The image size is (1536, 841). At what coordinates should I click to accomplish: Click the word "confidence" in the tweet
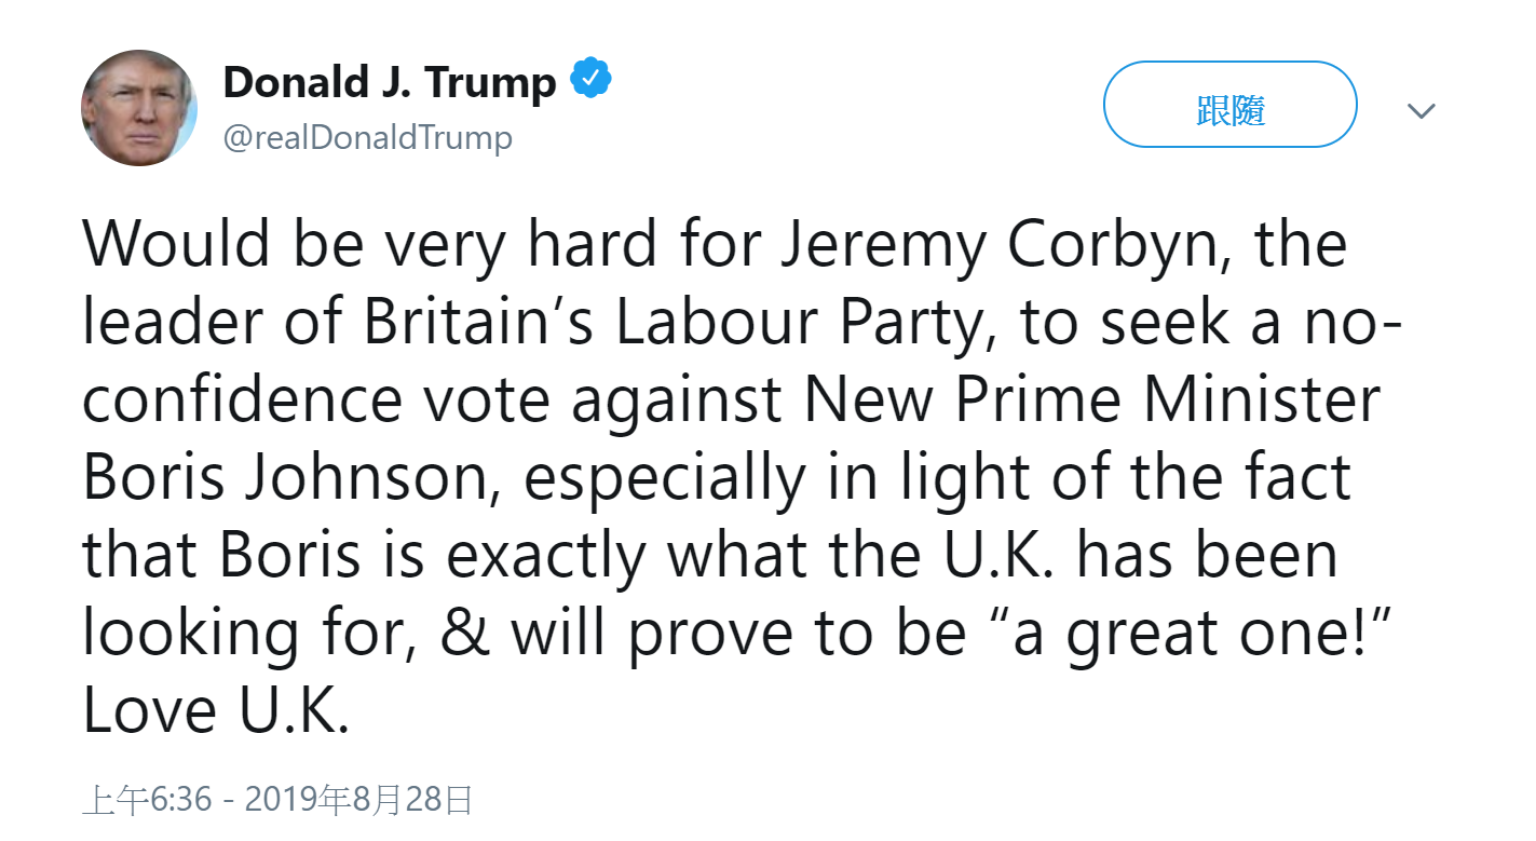pos(242,400)
